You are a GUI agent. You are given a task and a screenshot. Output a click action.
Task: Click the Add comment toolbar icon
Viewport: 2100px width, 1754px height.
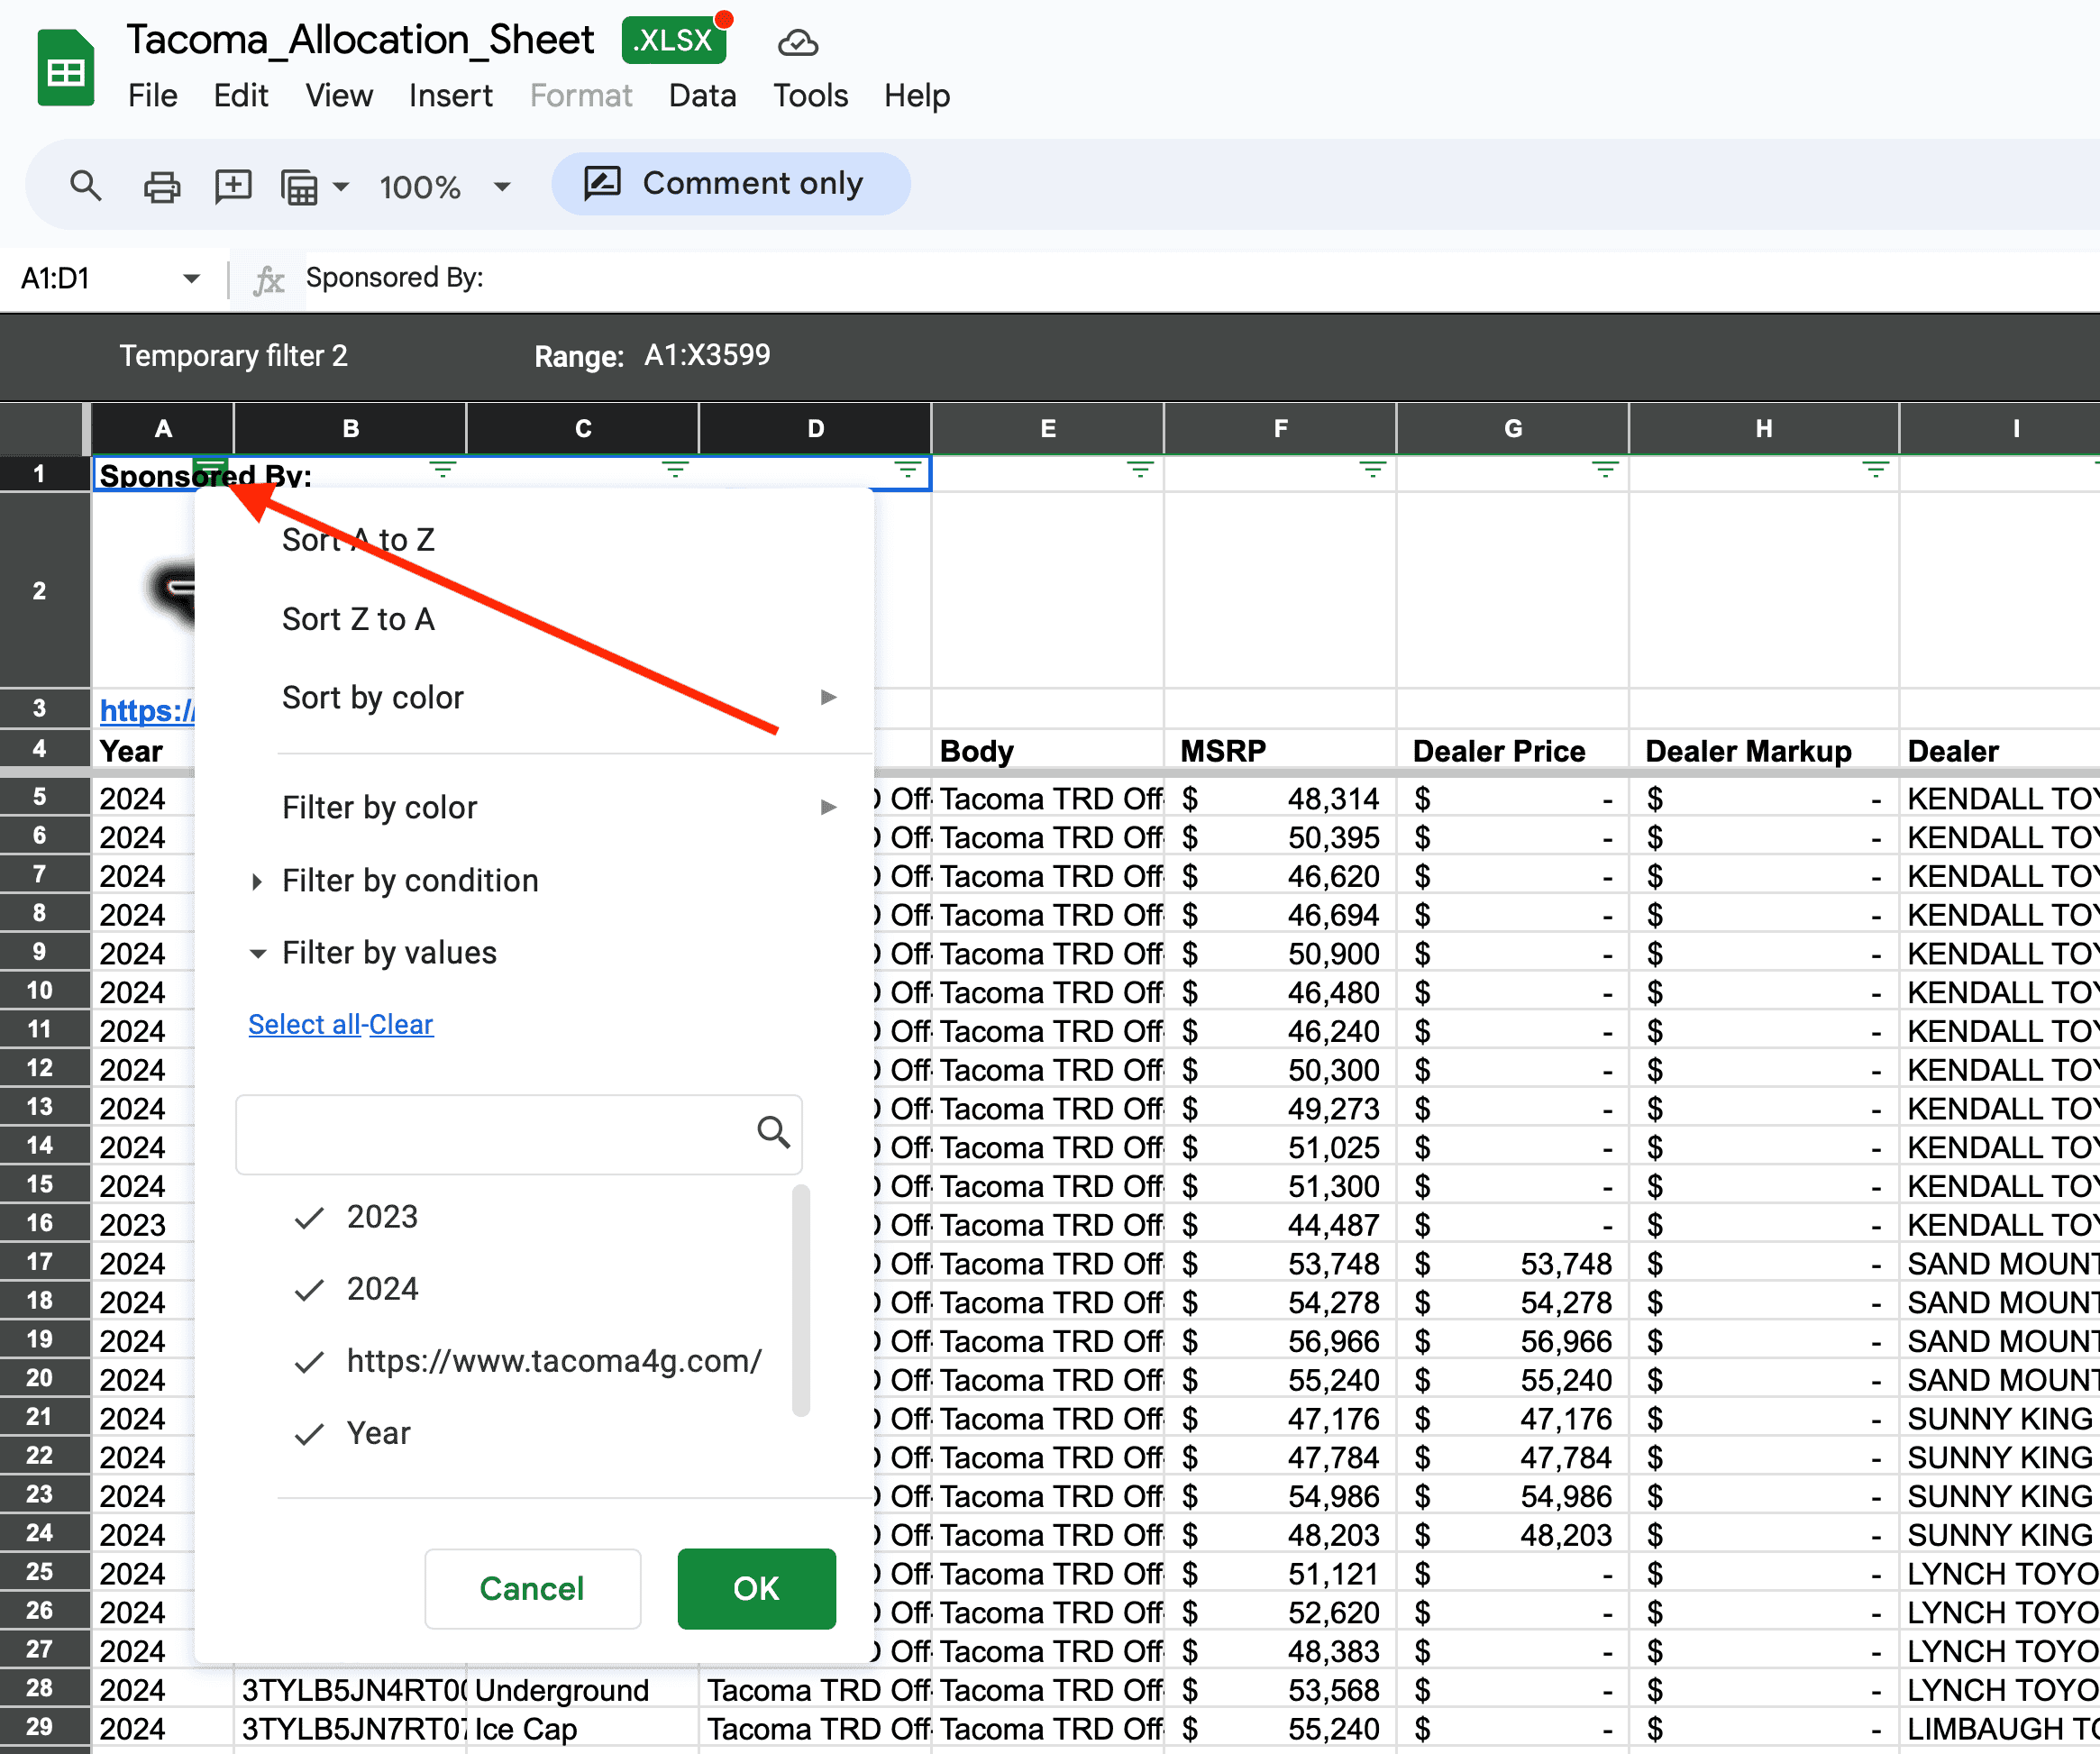[233, 186]
